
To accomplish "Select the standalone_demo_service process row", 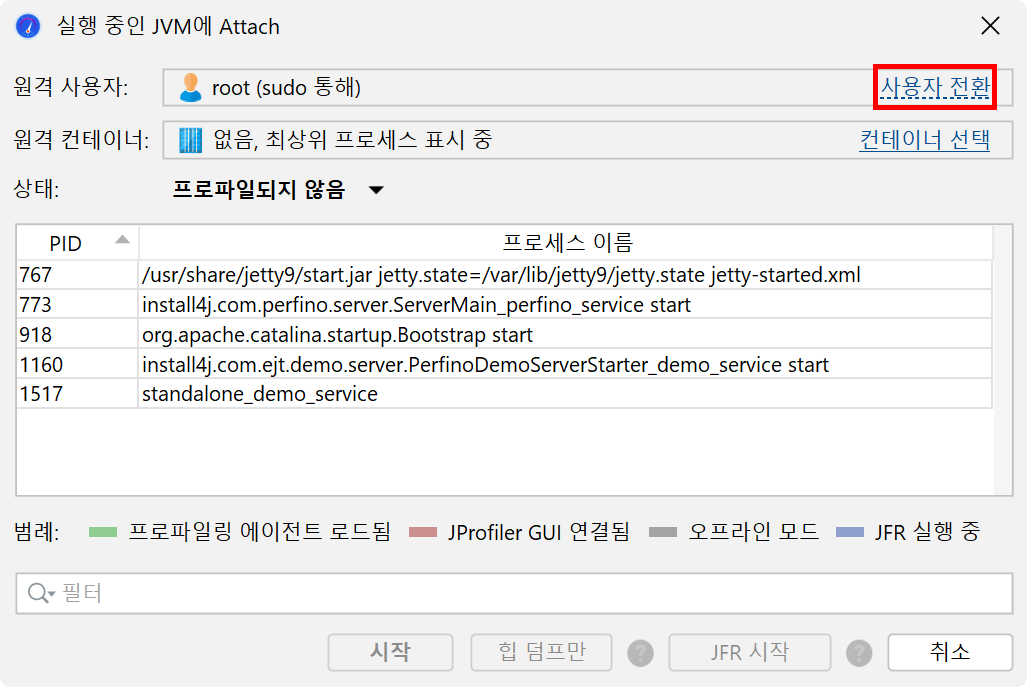I will [504, 394].
